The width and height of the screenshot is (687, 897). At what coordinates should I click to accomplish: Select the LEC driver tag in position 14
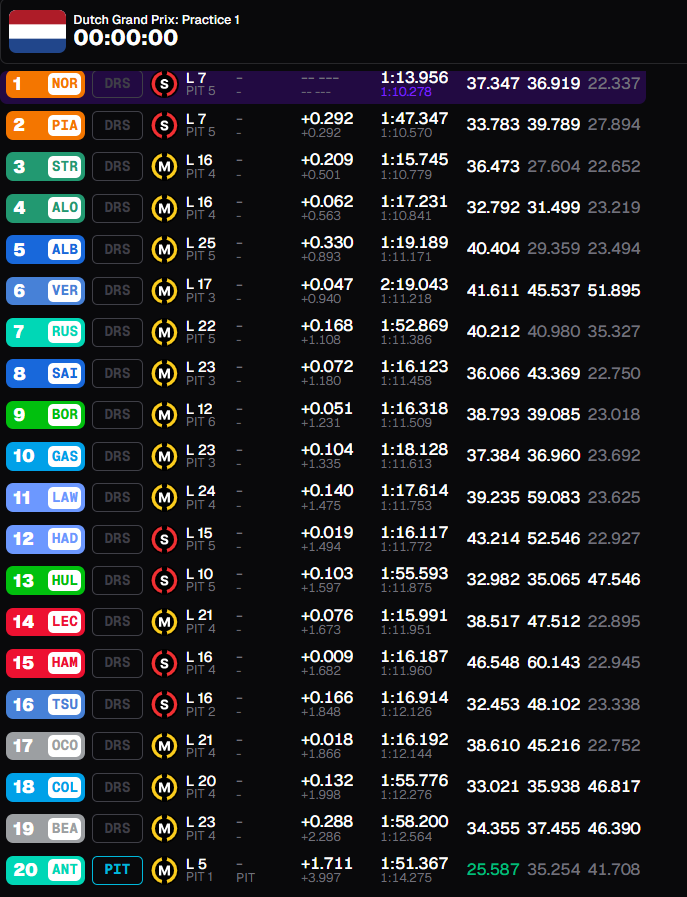(45, 621)
